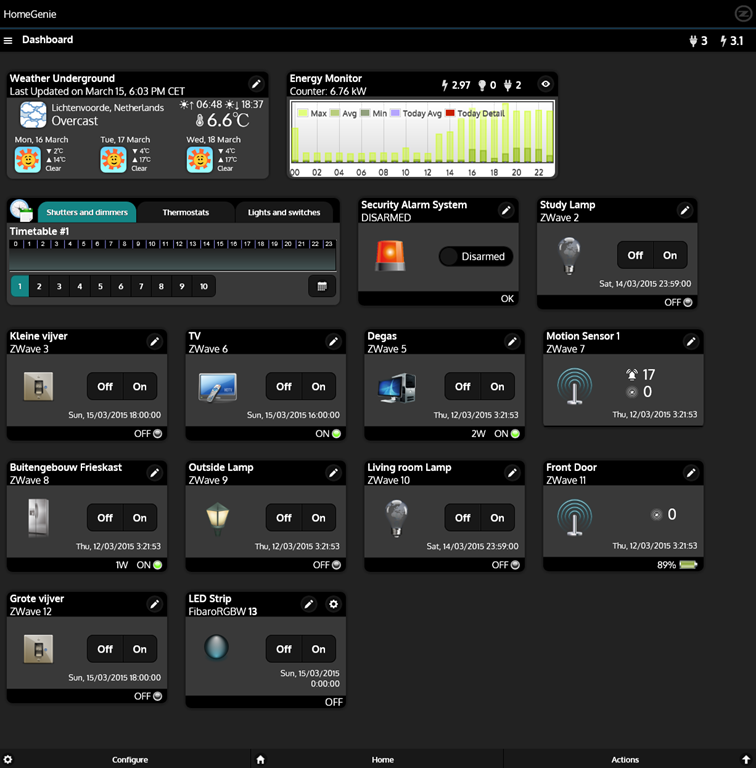Click the HomeGenie logo in top-right corner
This screenshot has height=768, width=756.
[742, 13]
